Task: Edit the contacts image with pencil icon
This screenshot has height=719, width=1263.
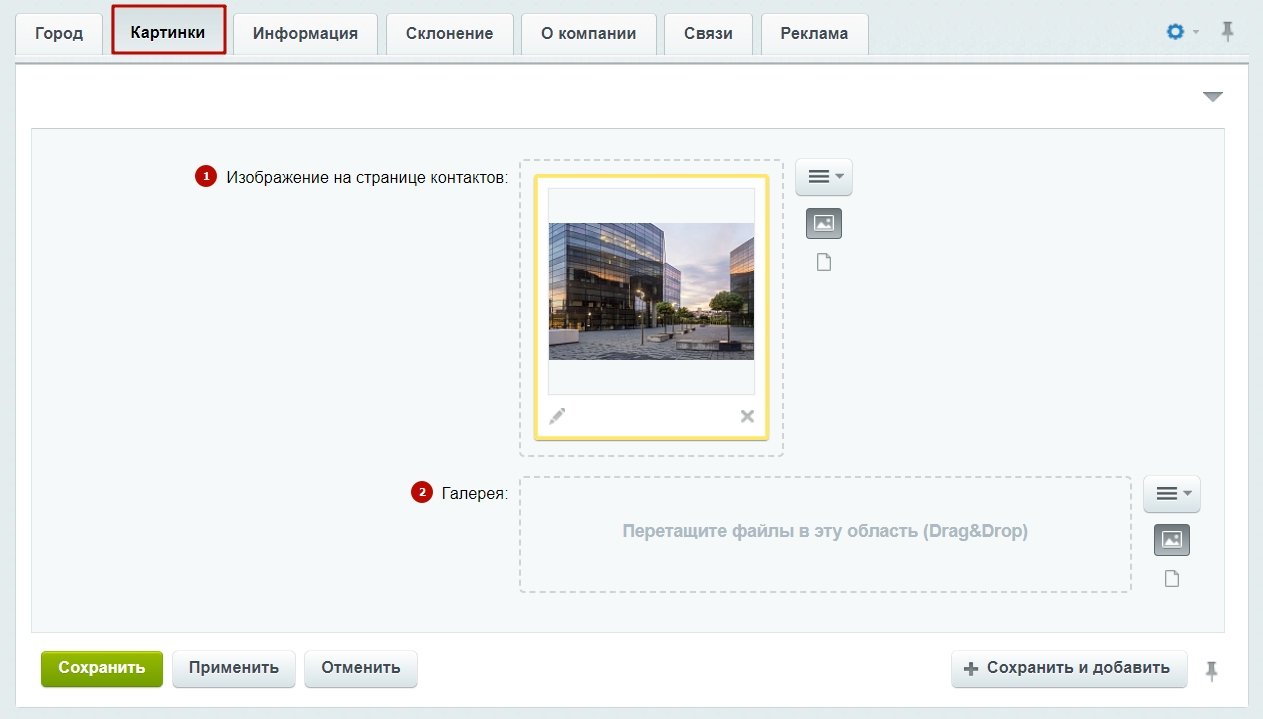Action: coord(557,416)
